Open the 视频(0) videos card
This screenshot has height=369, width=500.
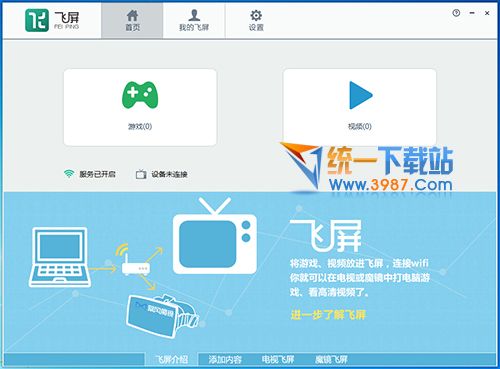[x=360, y=107]
